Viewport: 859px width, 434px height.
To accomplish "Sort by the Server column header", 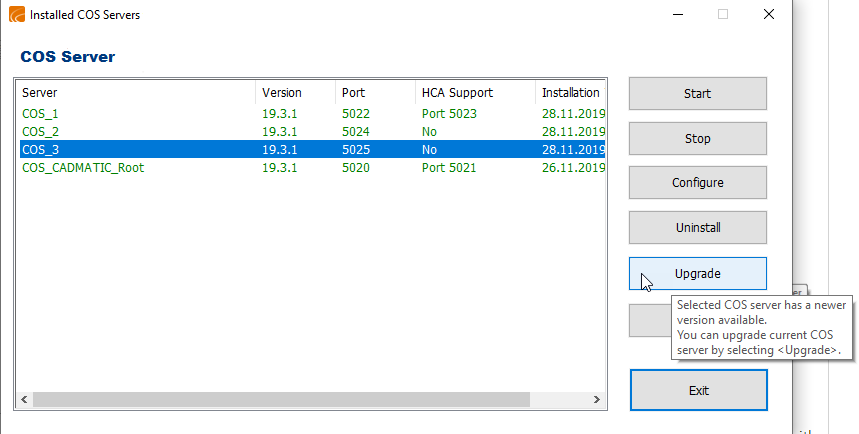I will pyautogui.click(x=135, y=93).
